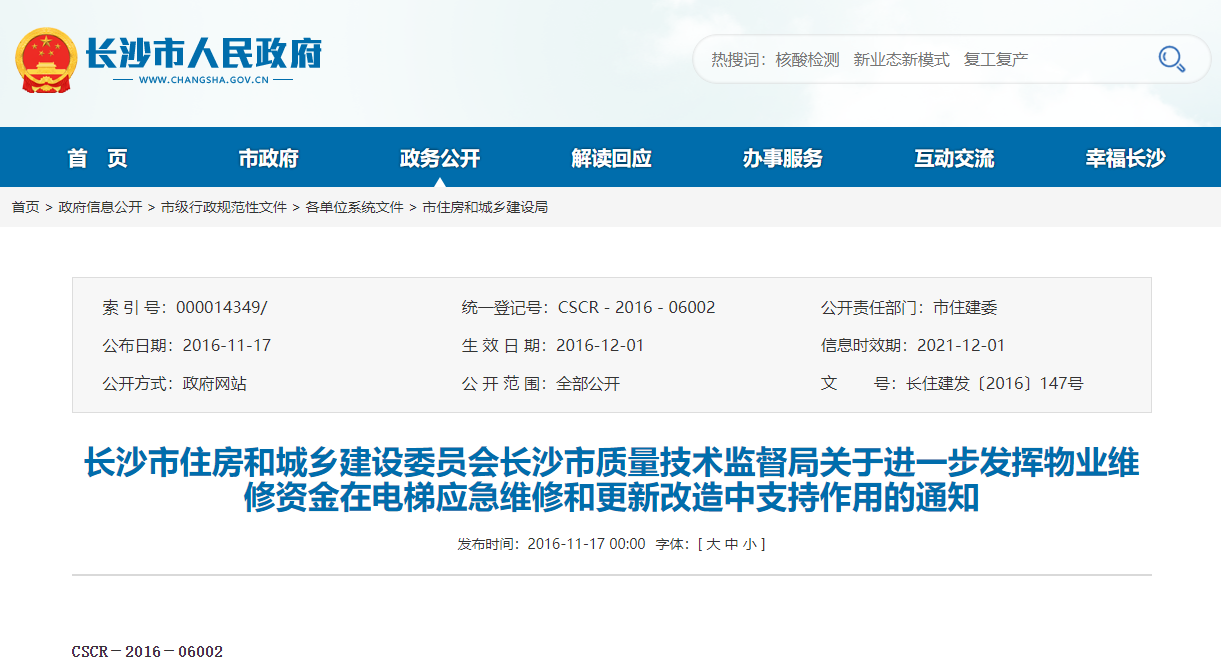The image size is (1221, 670).
Task: Open the 首页 navigation tab
Action: tap(98, 158)
